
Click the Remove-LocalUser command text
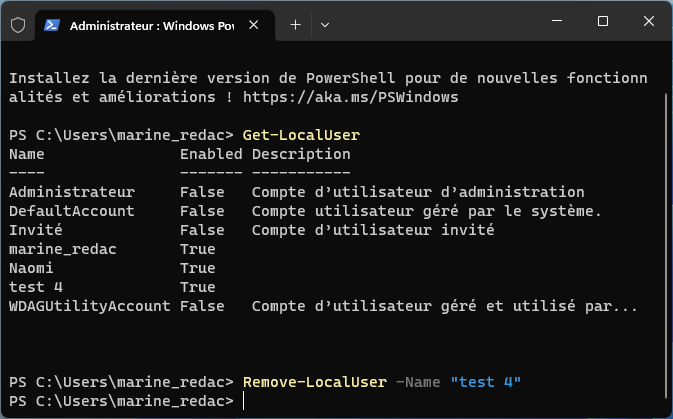tap(315, 382)
